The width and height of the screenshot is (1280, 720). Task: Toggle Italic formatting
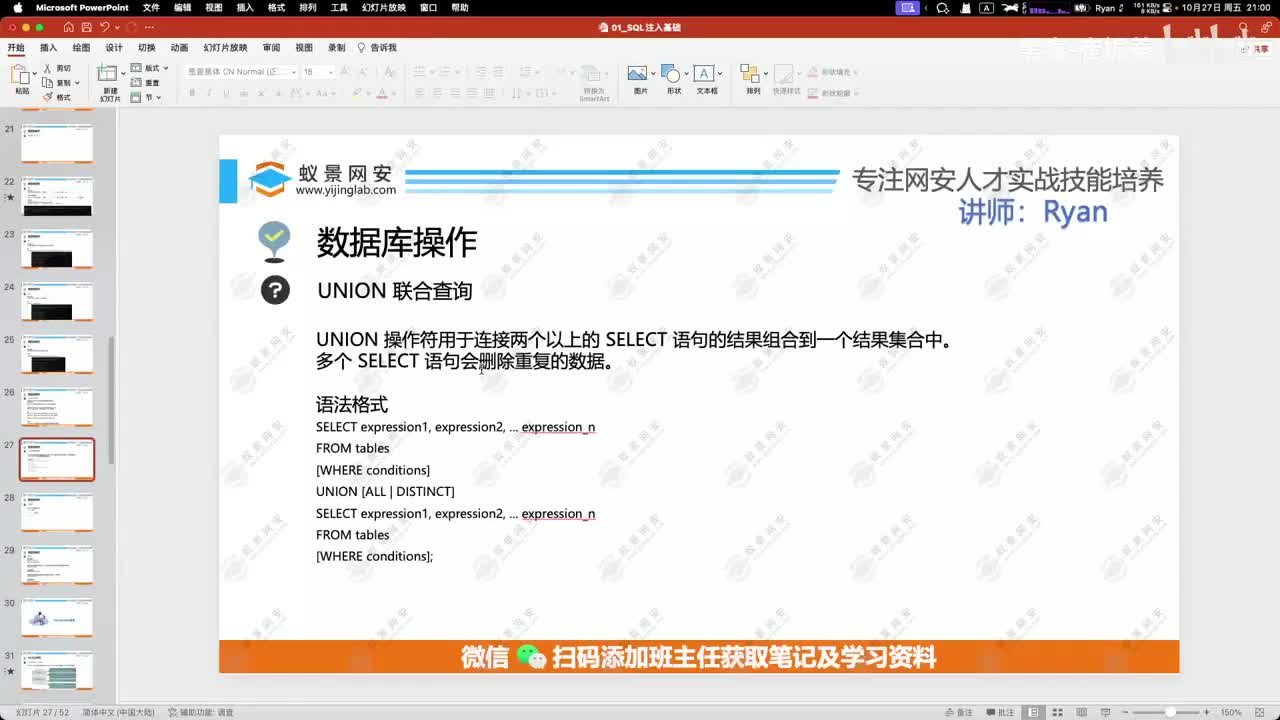[x=209, y=93]
